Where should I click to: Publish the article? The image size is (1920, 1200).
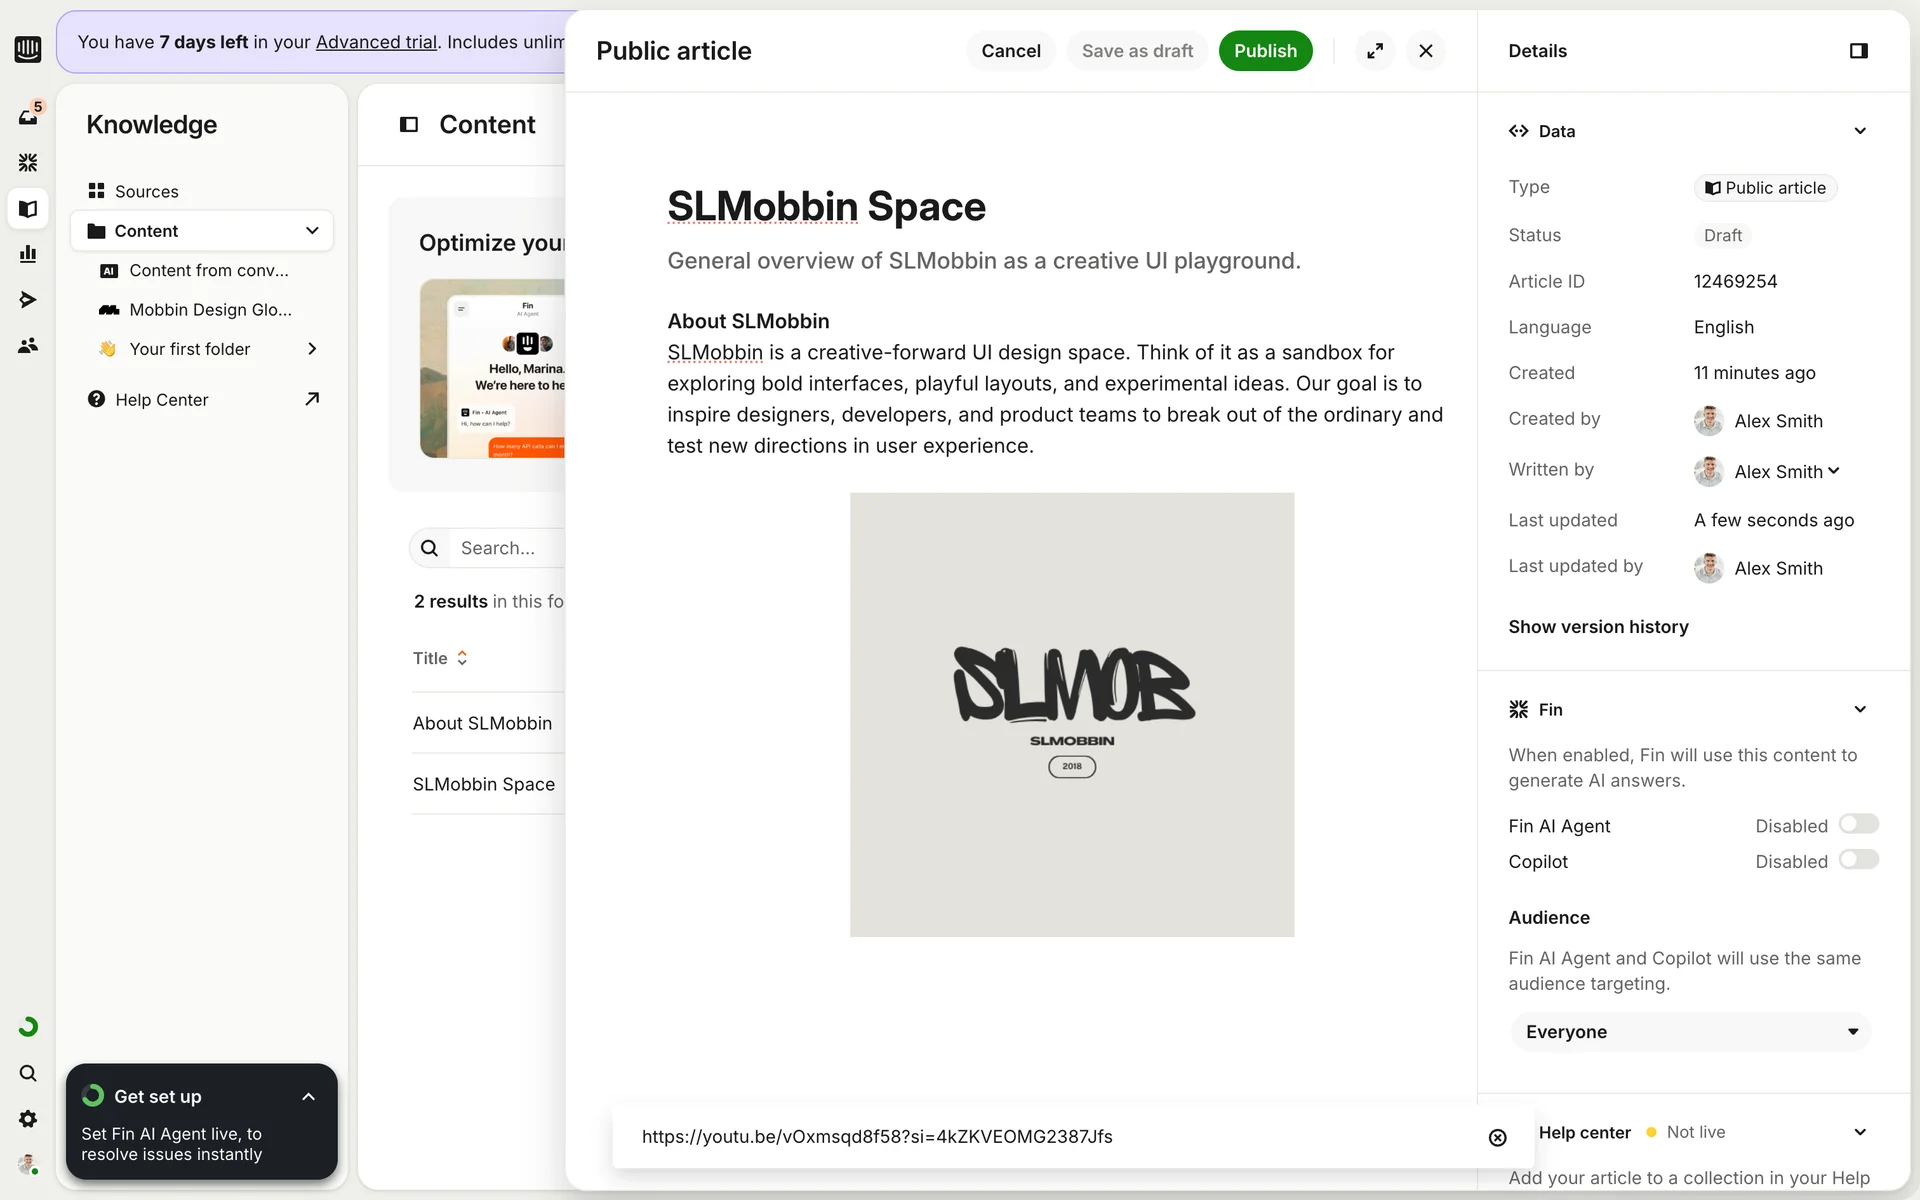tap(1264, 51)
